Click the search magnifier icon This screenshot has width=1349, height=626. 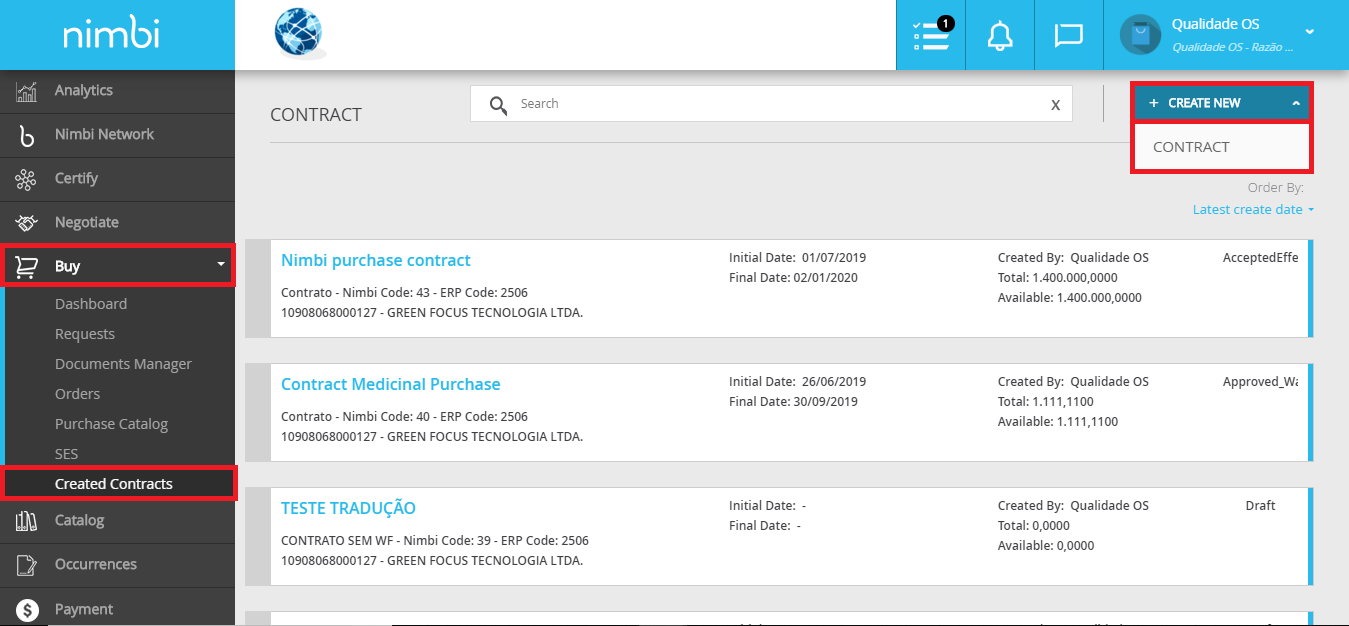click(x=498, y=105)
